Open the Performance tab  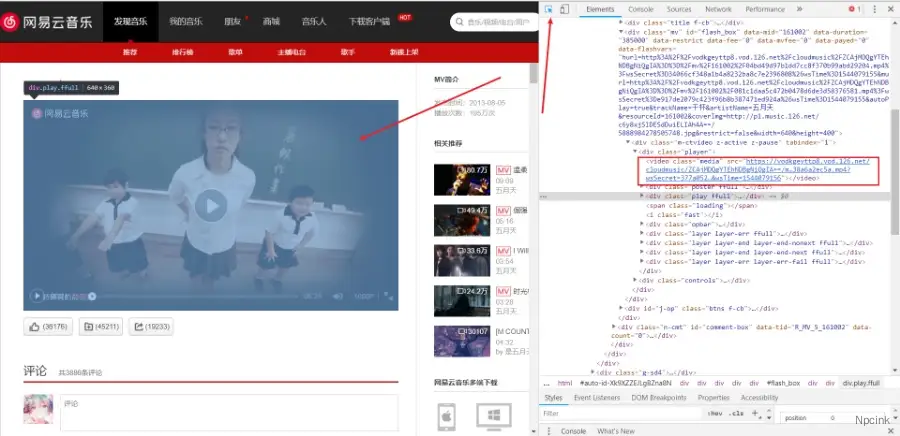765,9
